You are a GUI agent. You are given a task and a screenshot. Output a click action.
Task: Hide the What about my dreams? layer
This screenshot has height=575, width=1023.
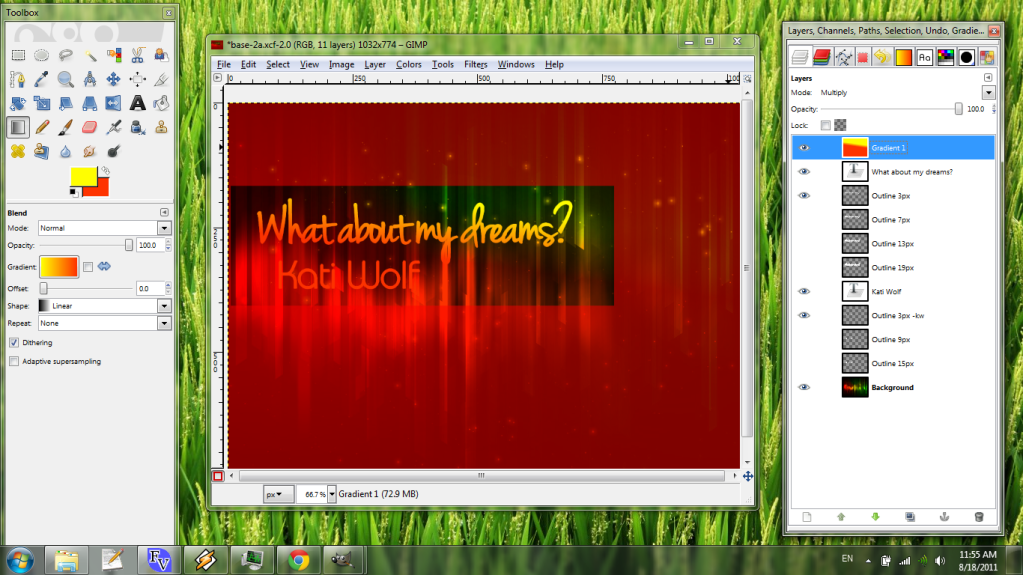(x=804, y=172)
